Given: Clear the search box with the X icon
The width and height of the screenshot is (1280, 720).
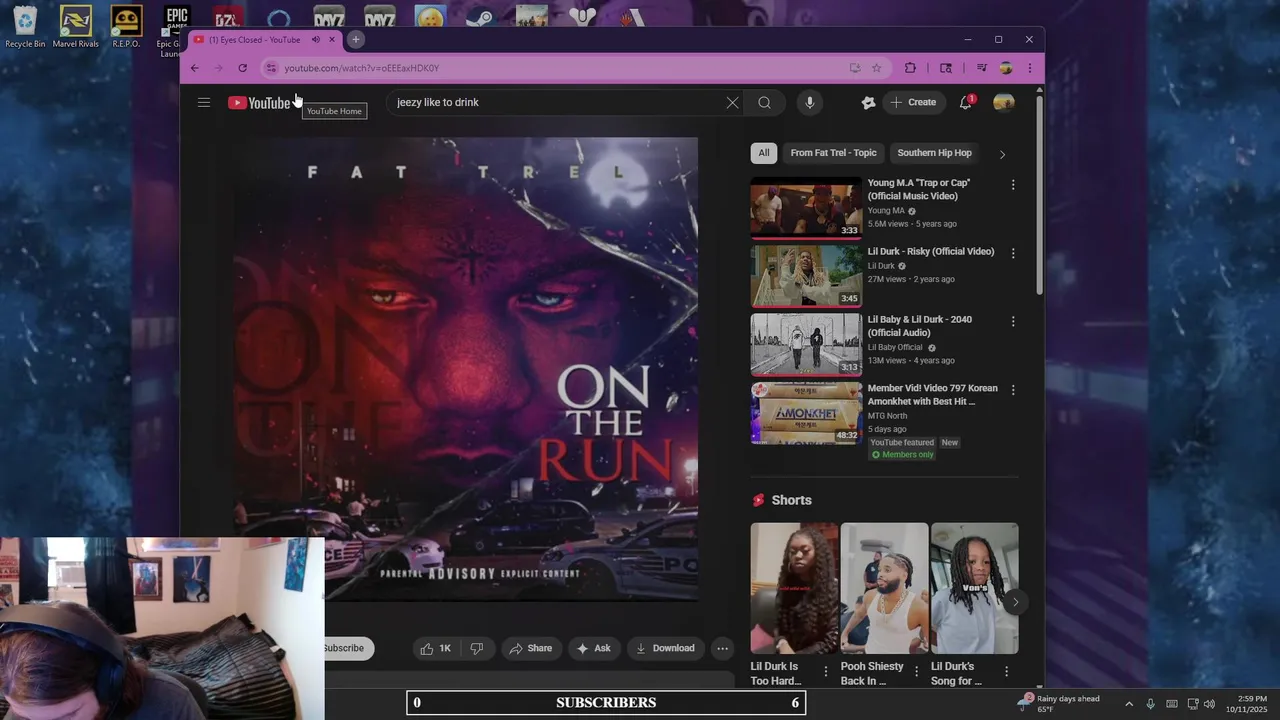Looking at the screenshot, I should point(732,102).
